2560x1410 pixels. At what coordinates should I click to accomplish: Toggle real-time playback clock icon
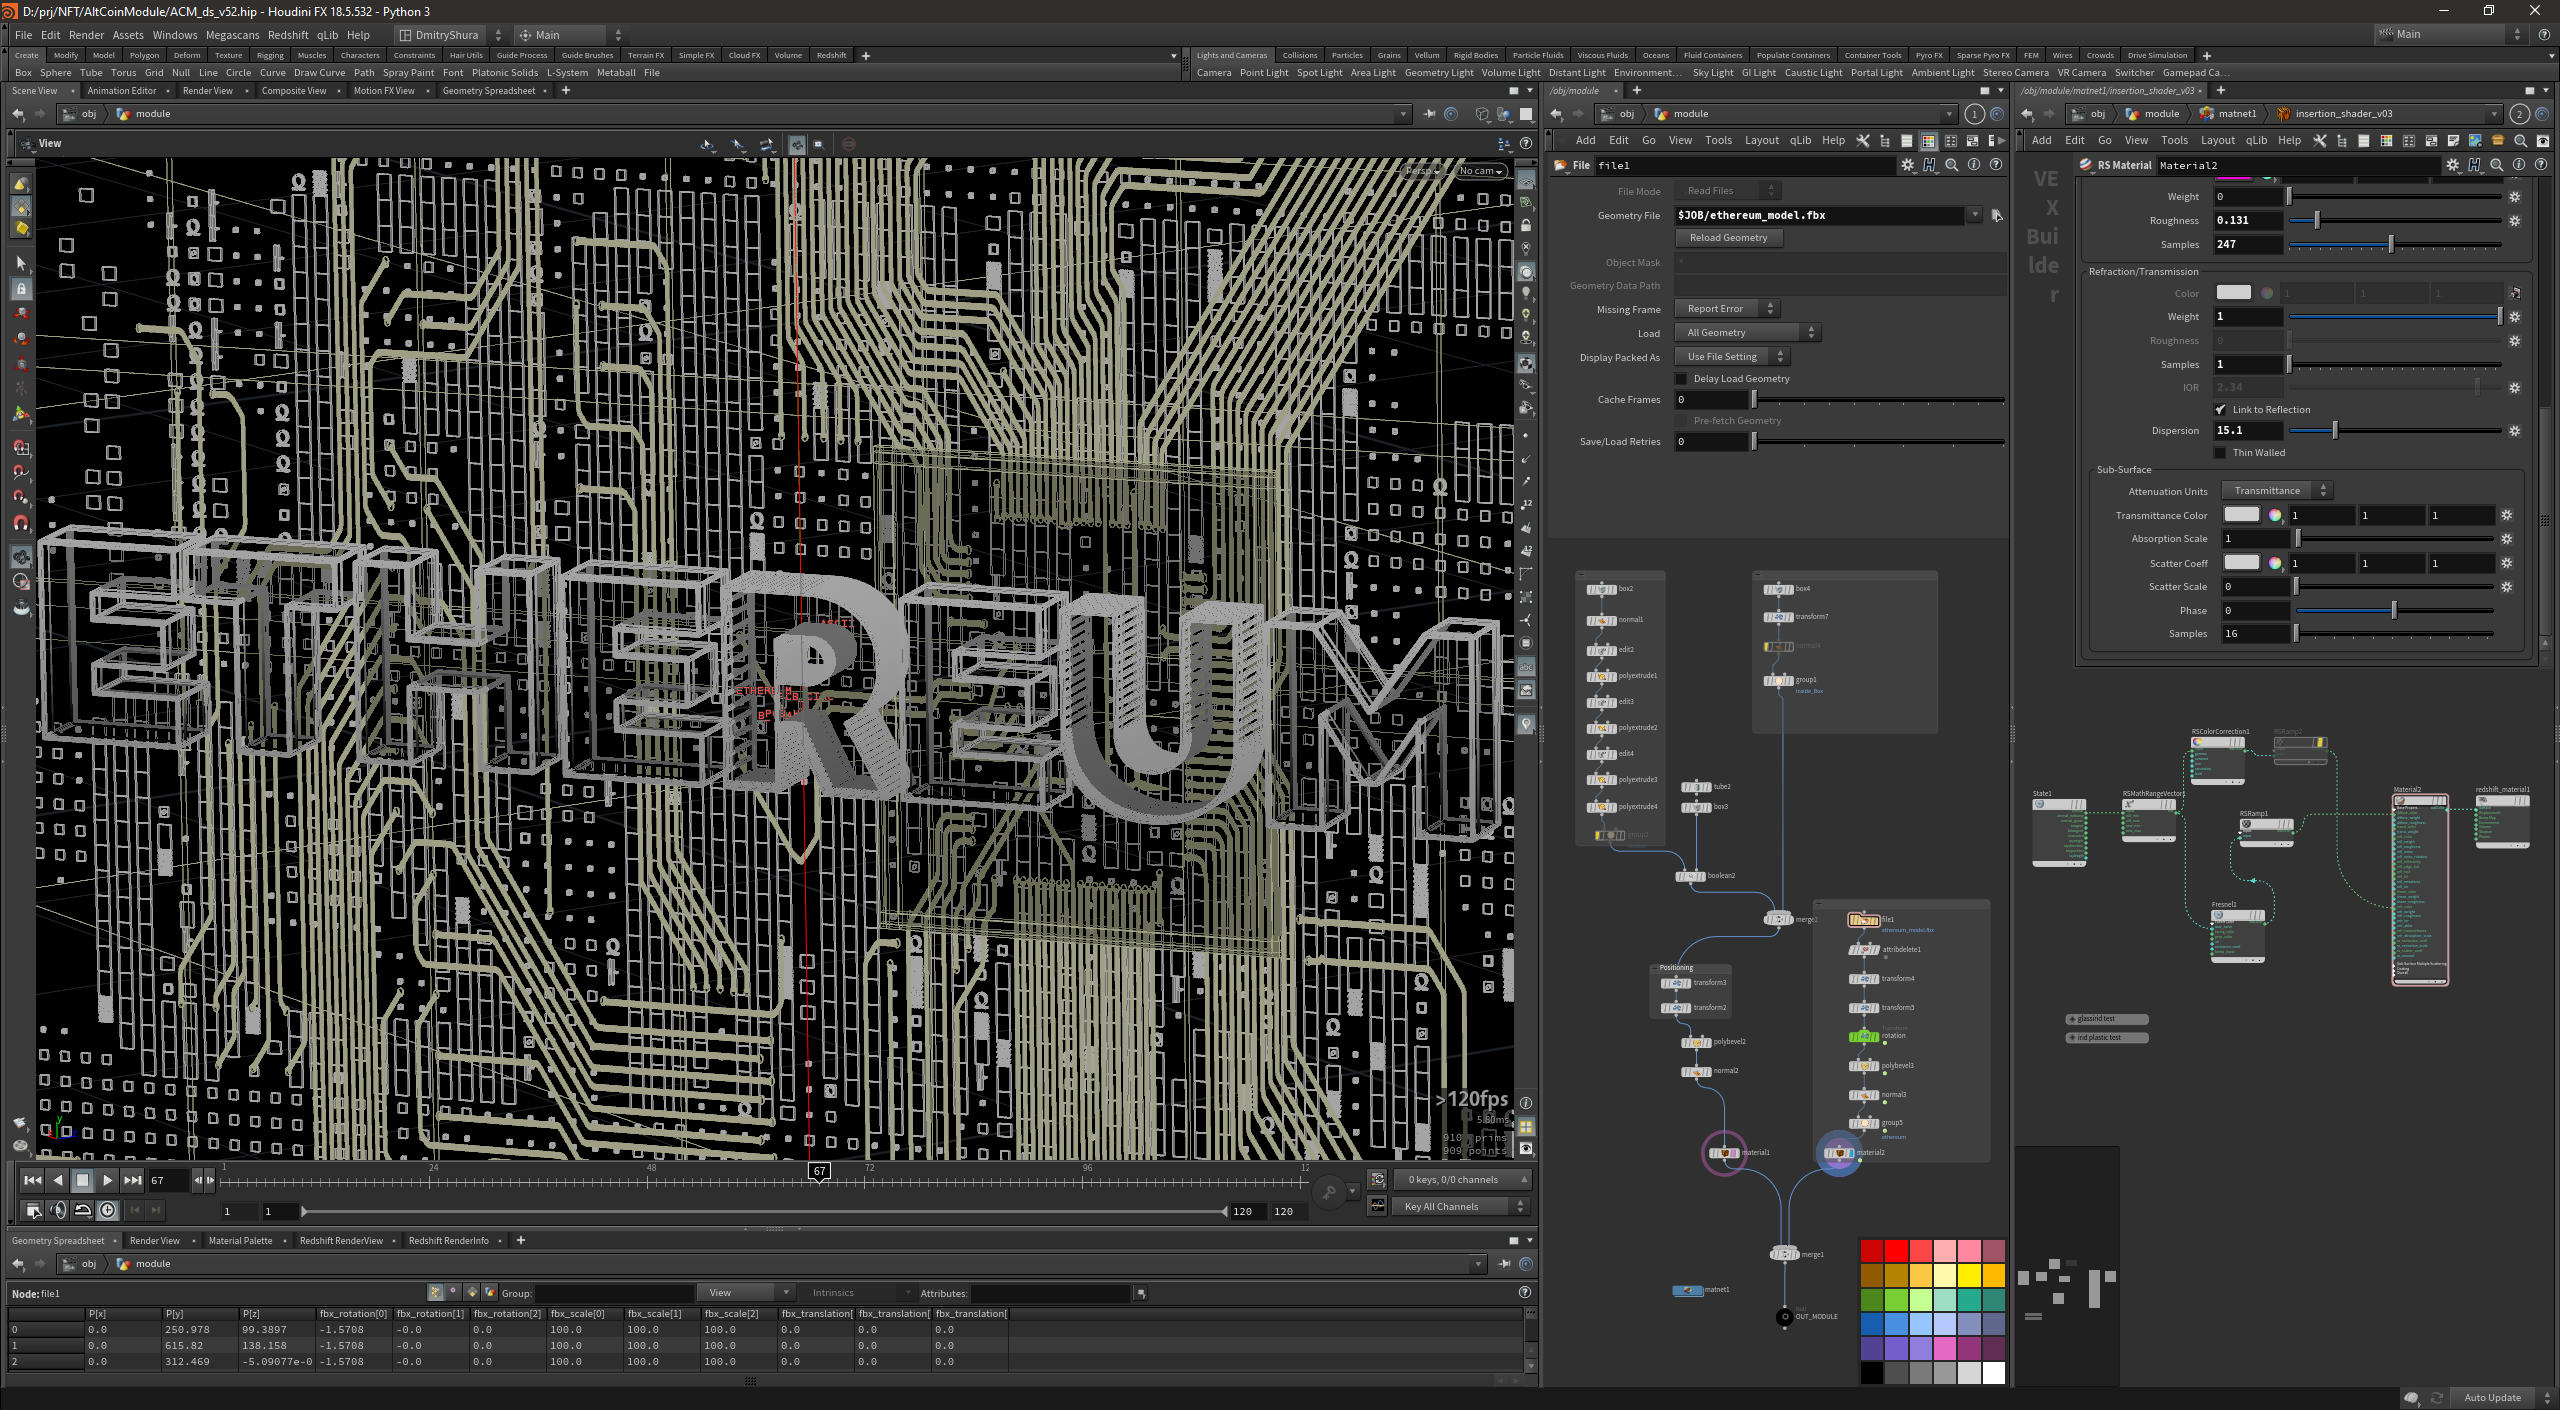(108, 1210)
